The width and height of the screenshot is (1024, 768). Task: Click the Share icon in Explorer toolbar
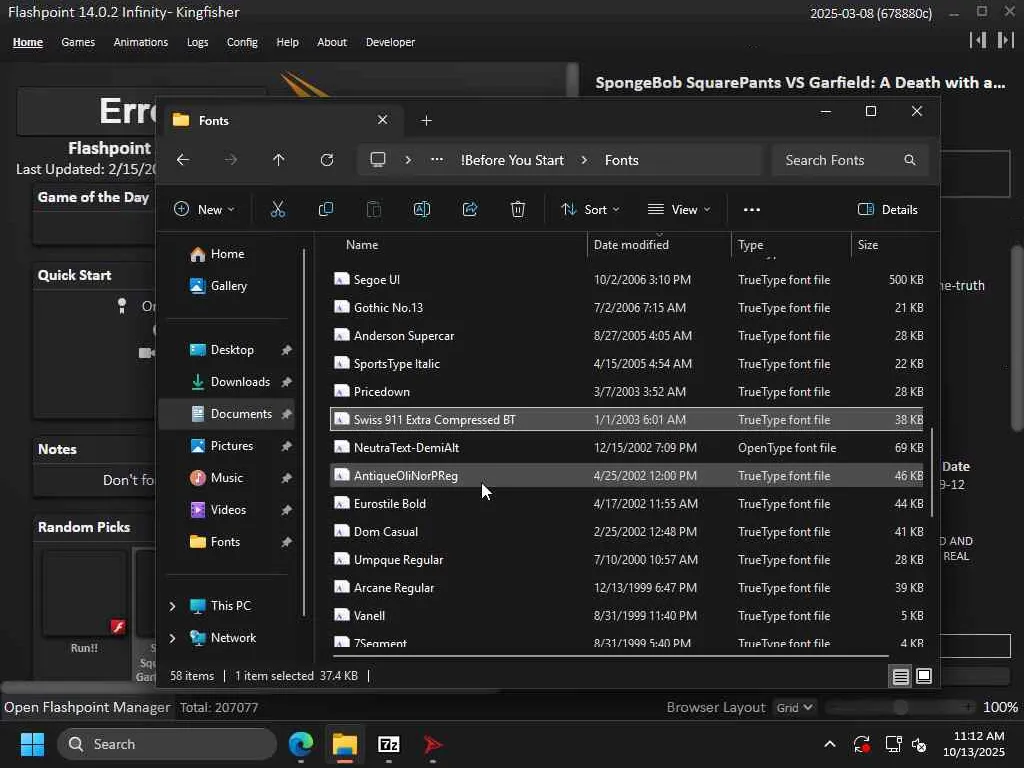470,210
